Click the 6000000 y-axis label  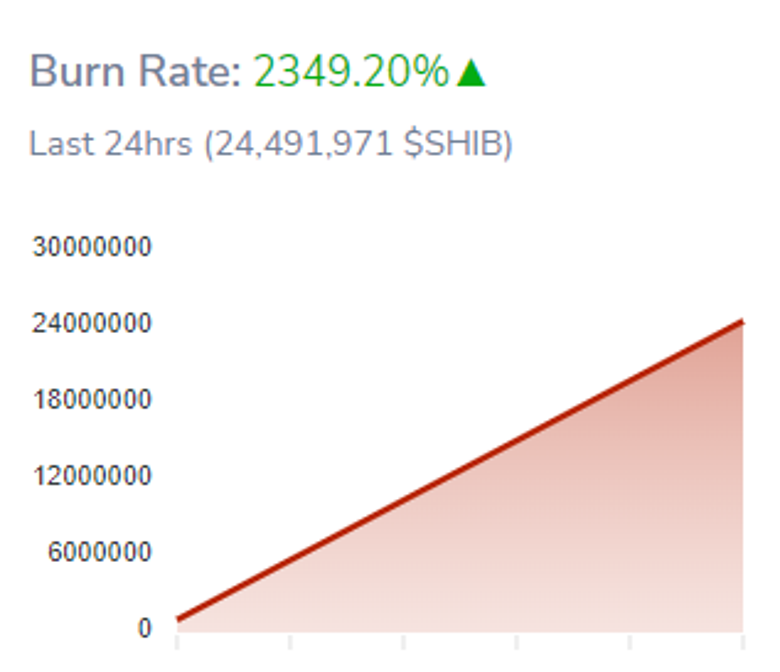99,552
